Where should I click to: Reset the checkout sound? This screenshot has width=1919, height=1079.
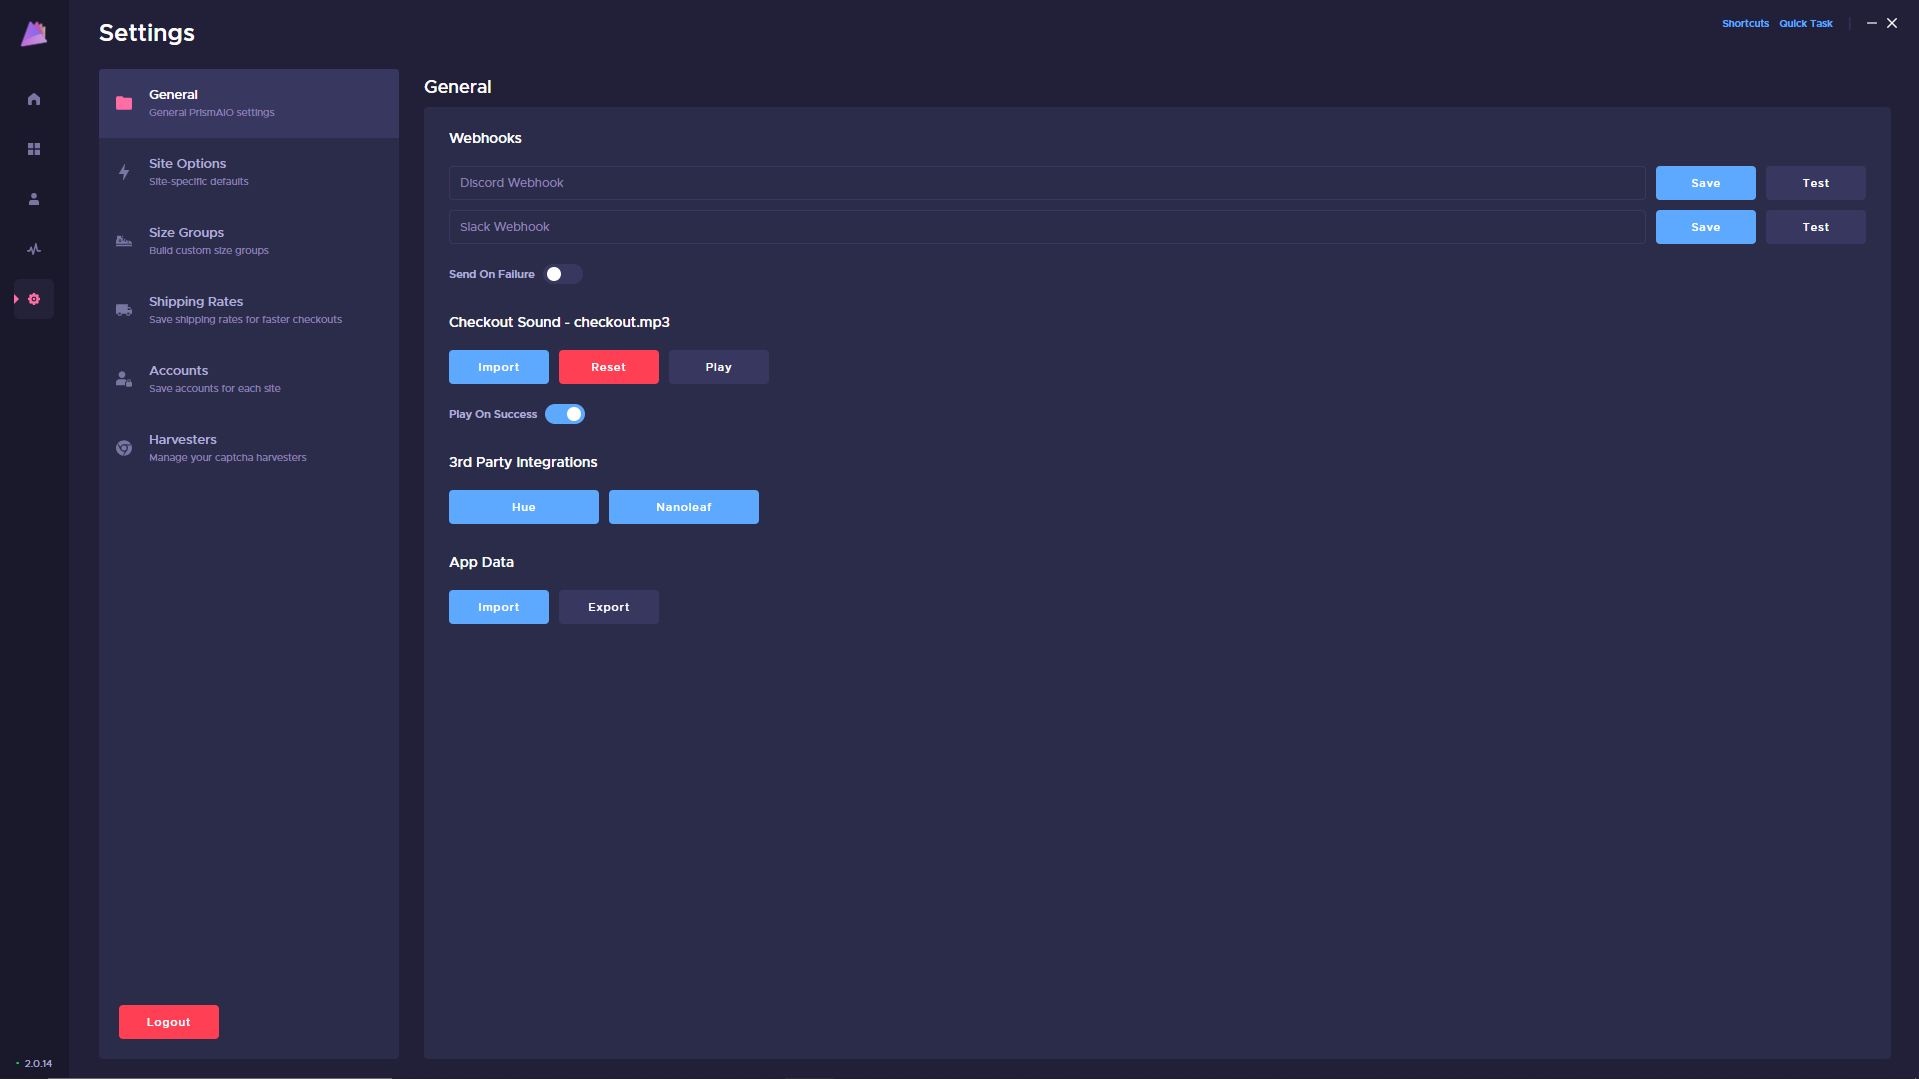click(x=608, y=367)
